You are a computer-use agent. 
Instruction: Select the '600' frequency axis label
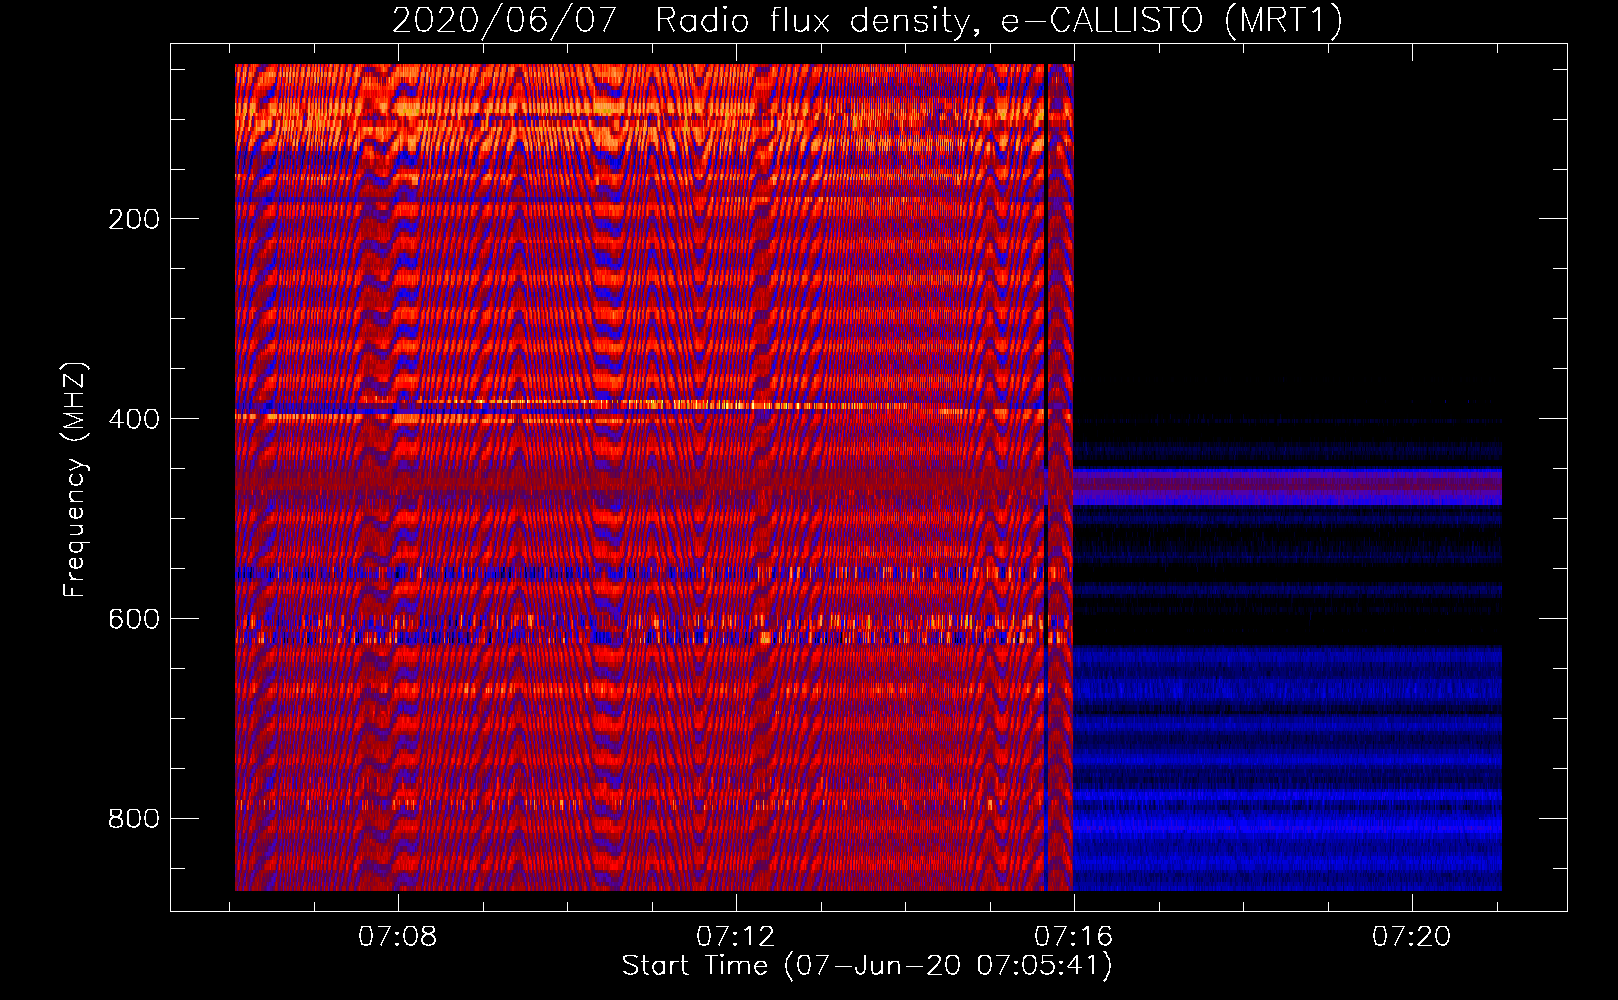[x=134, y=619]
